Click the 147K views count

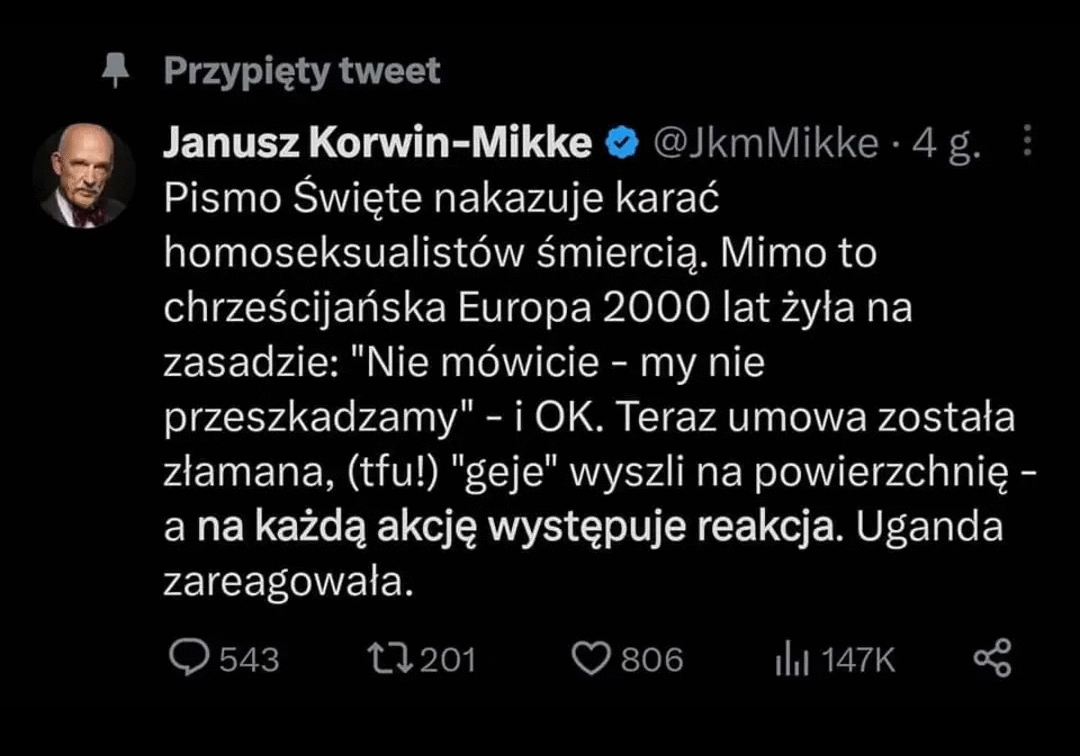tap(858, 660)
